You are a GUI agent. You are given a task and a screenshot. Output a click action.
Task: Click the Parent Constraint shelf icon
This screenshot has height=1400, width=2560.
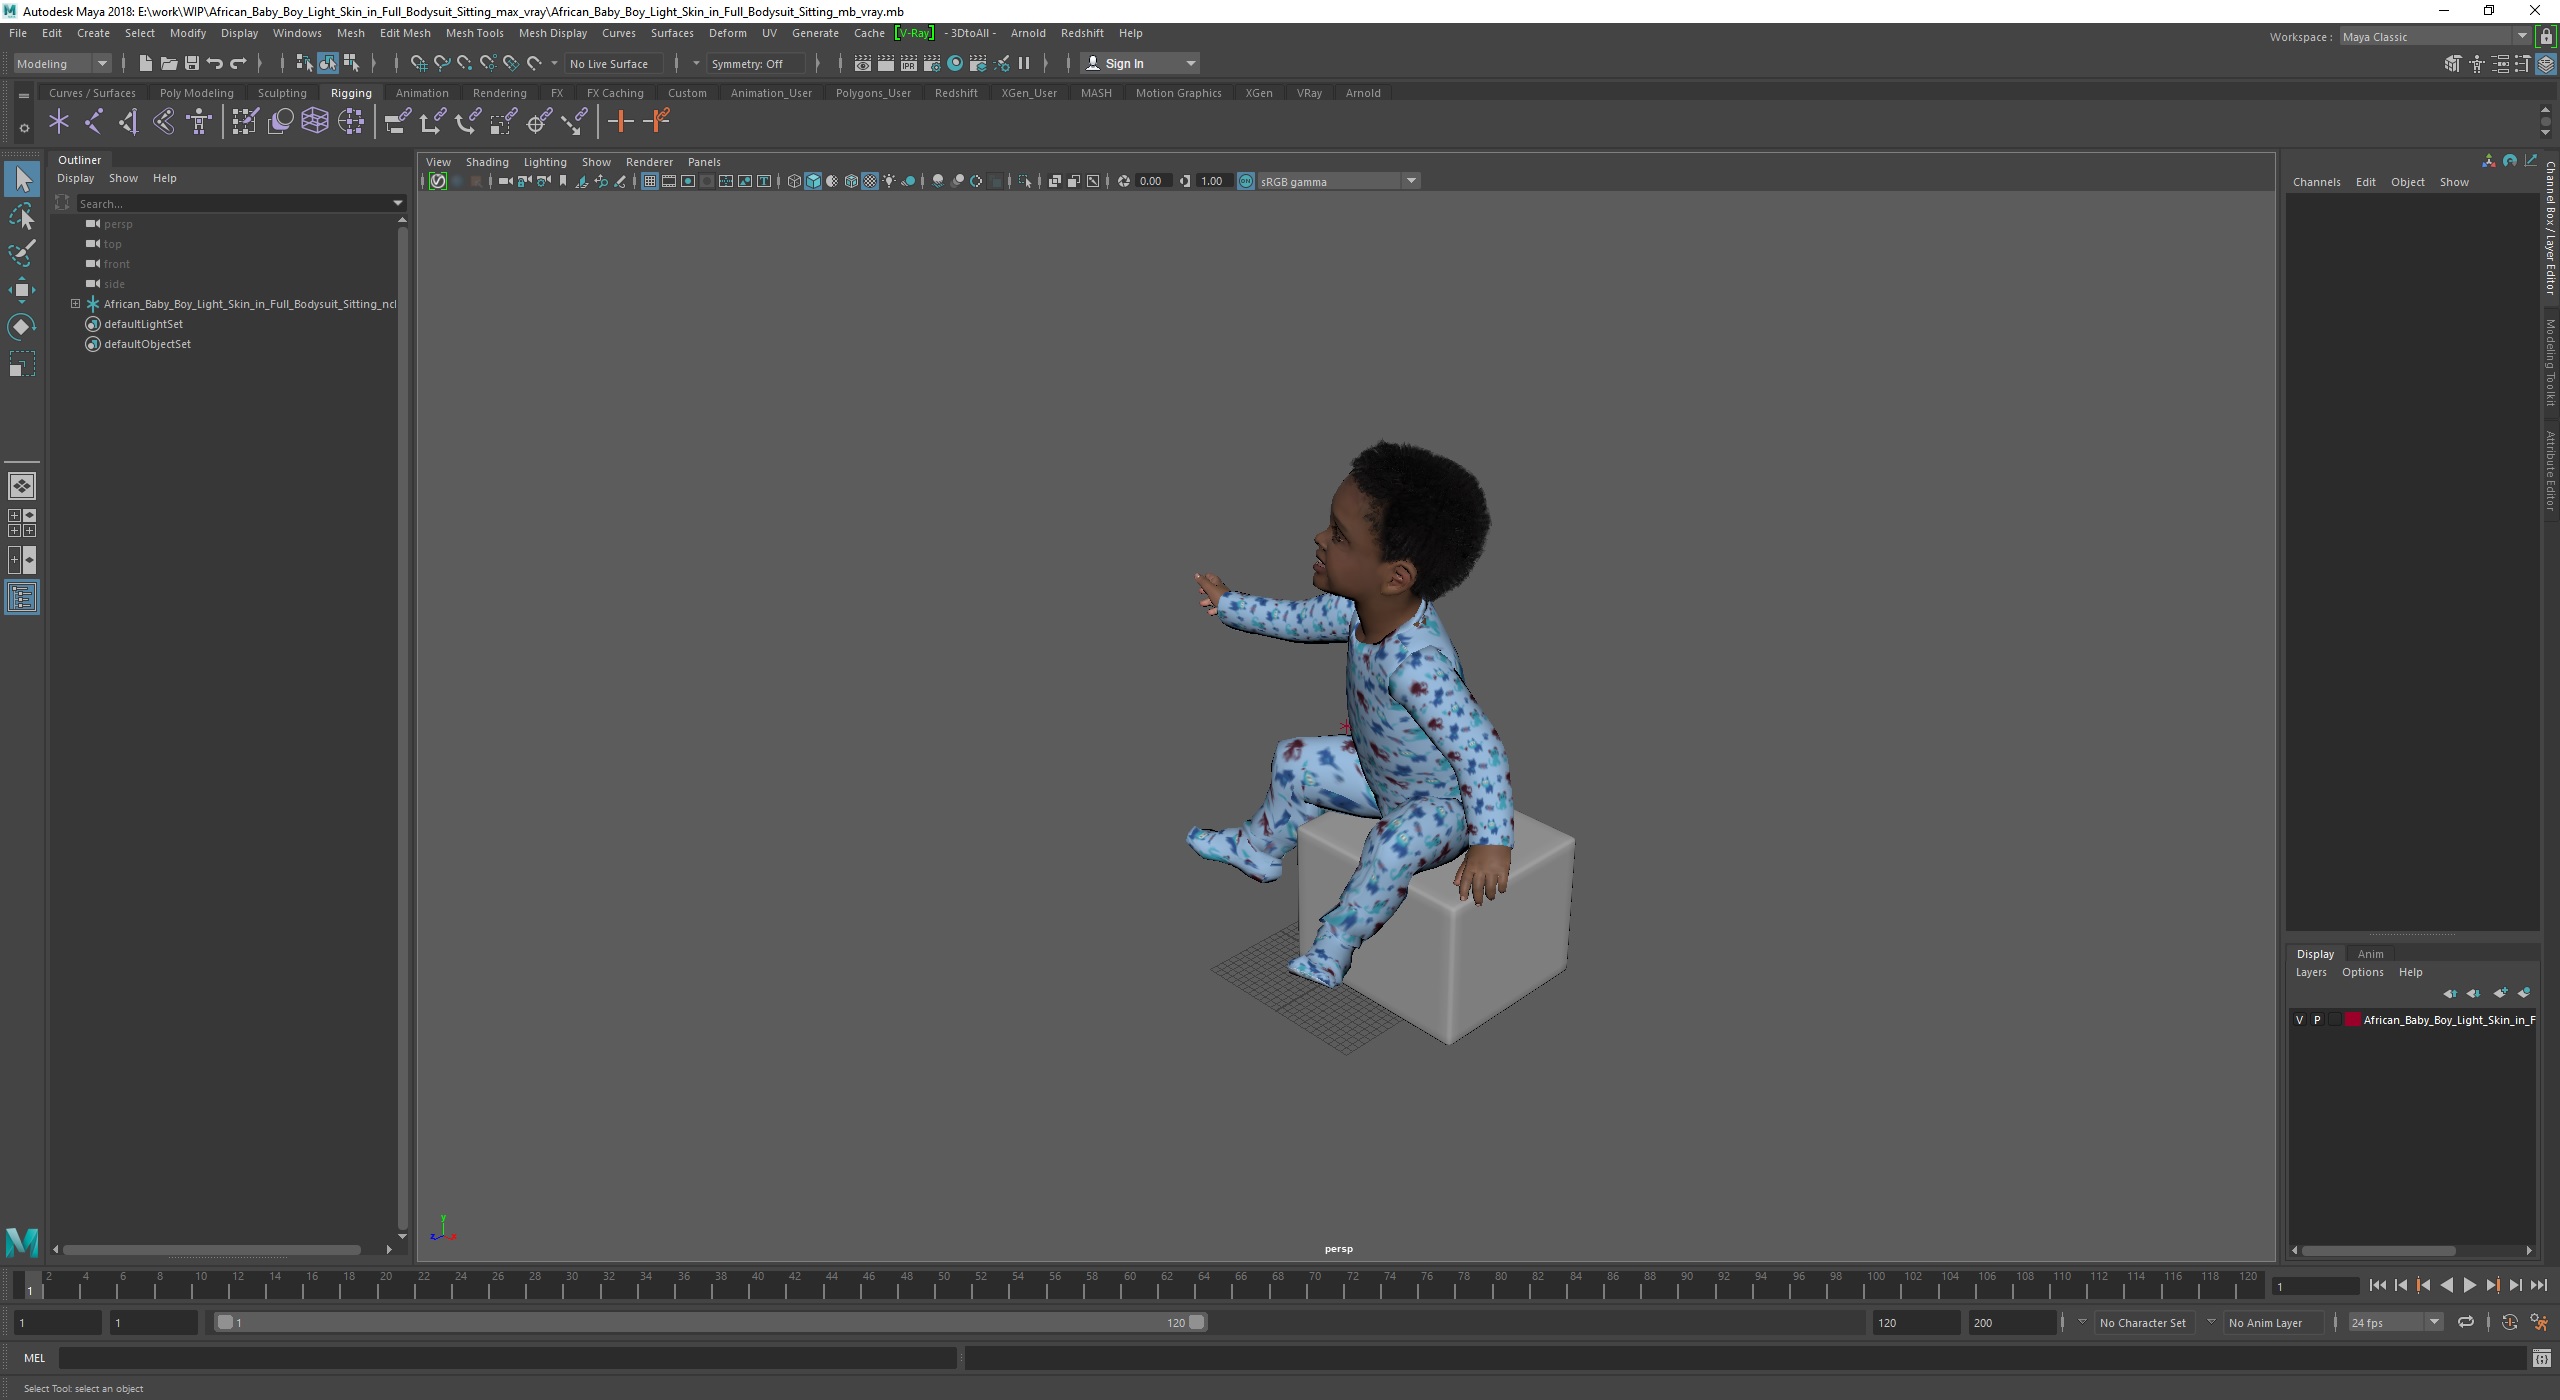click(397, 122)
